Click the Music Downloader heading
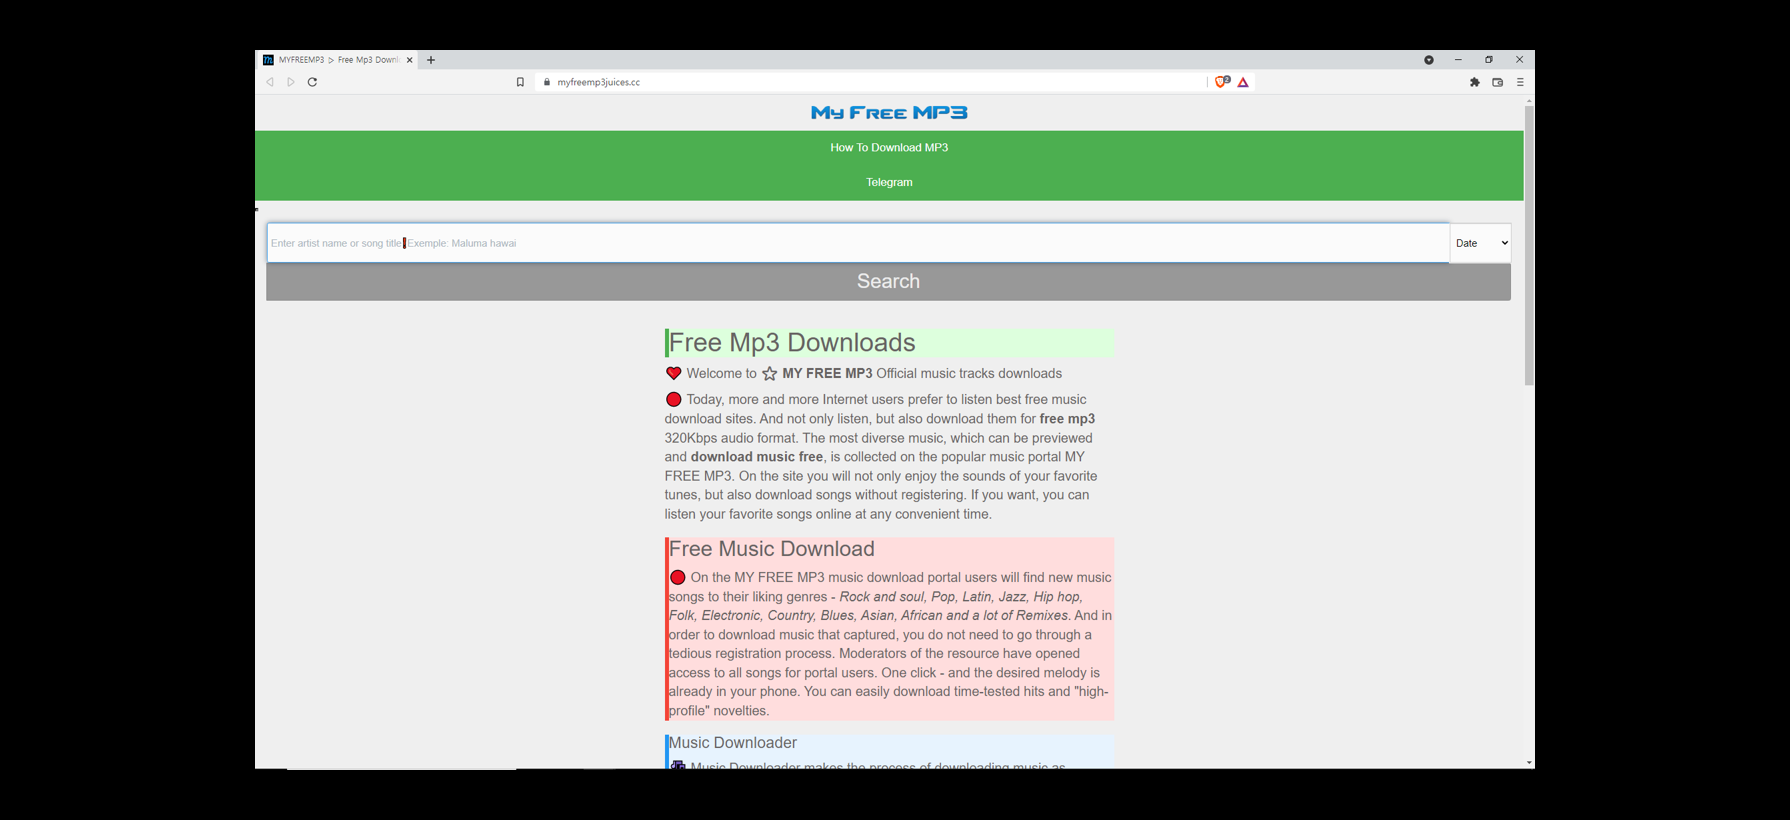Screen dimensions: 1790x820 [732, 743]
